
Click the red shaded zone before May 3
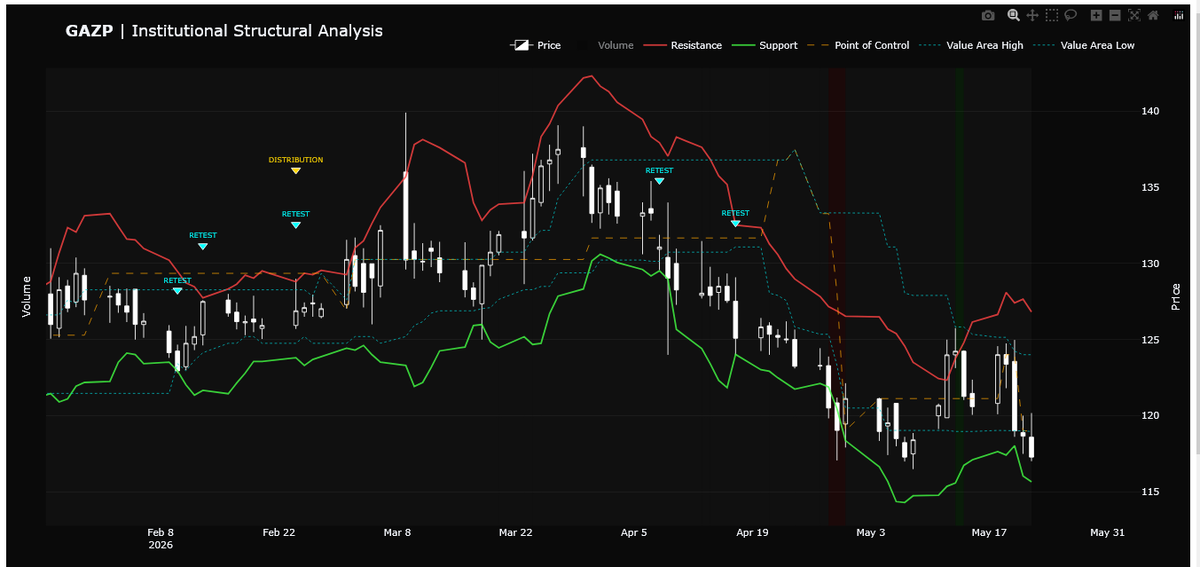tap(837, 297)
